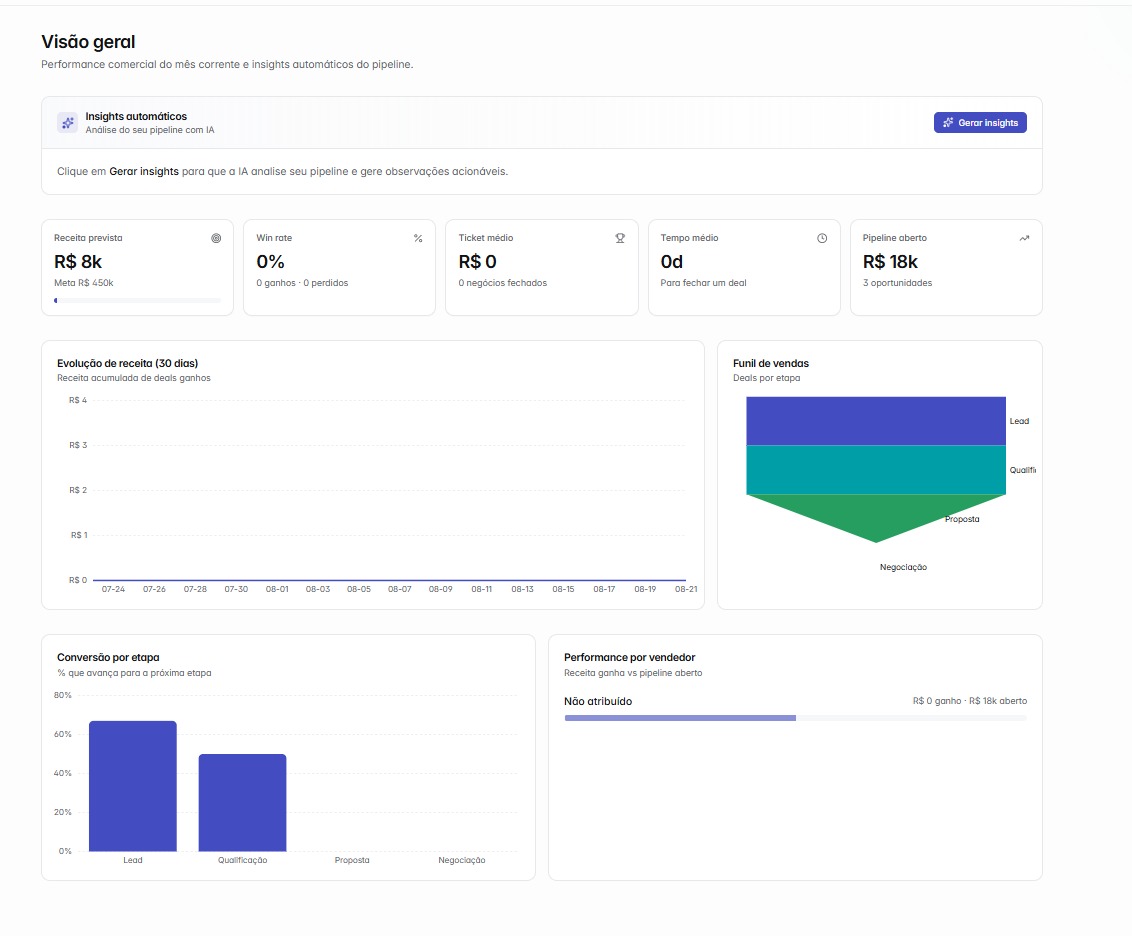Click the Ticket médio R$ 0 value
Image resolution: width=1132 pixels, height=936 pixels.
tap(477, 262)
